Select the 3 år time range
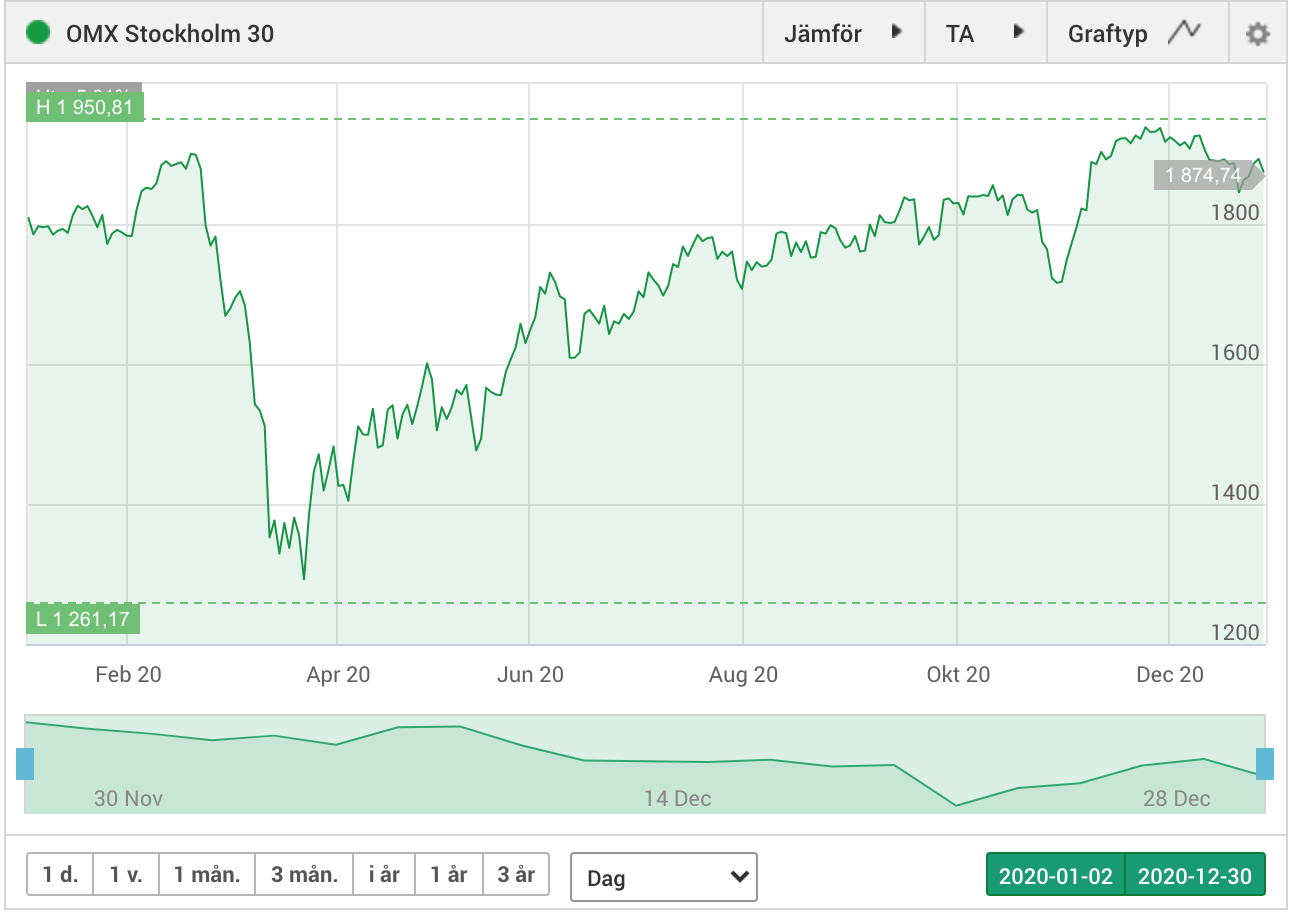The width and height of the screenshot is (1294, 914). (516, 875)
